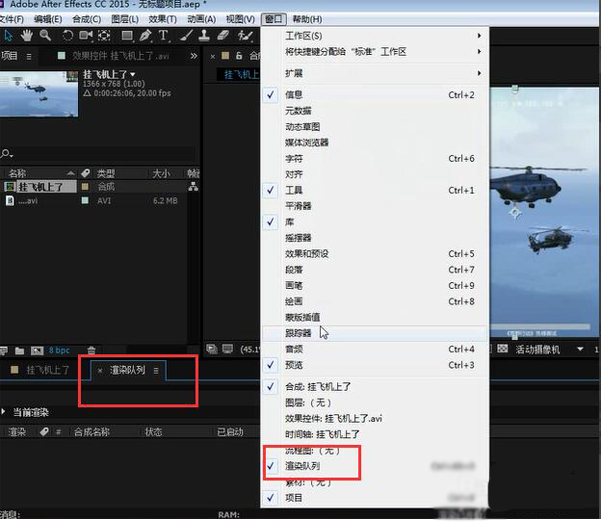
Task: Select the Clone Stamp tool
Action: 202,36
